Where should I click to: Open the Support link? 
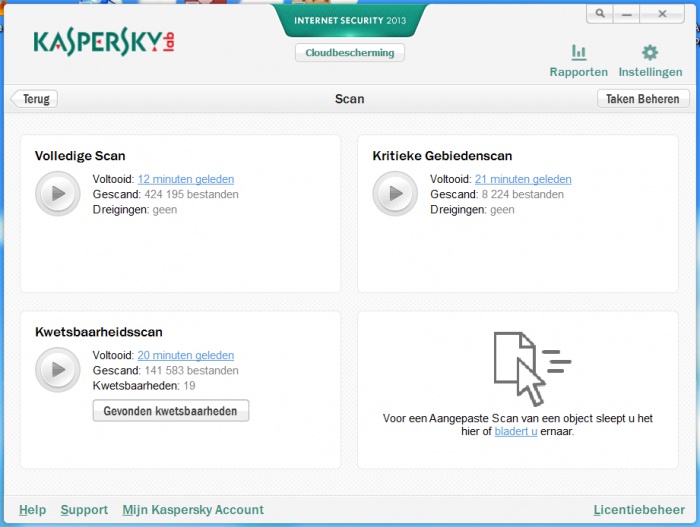[84, 510]
